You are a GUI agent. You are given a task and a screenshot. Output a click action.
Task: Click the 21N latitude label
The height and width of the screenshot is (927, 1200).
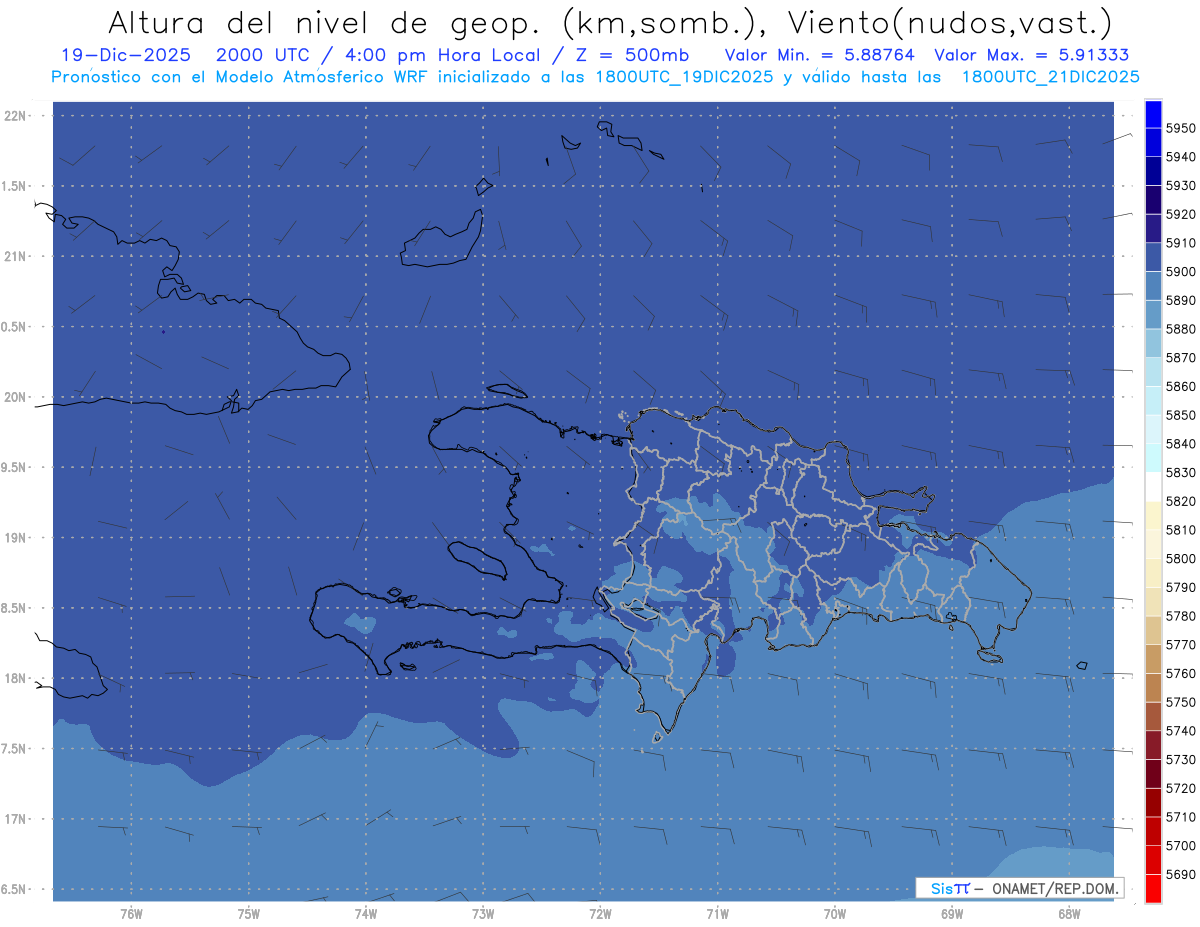tap(16, 256)
